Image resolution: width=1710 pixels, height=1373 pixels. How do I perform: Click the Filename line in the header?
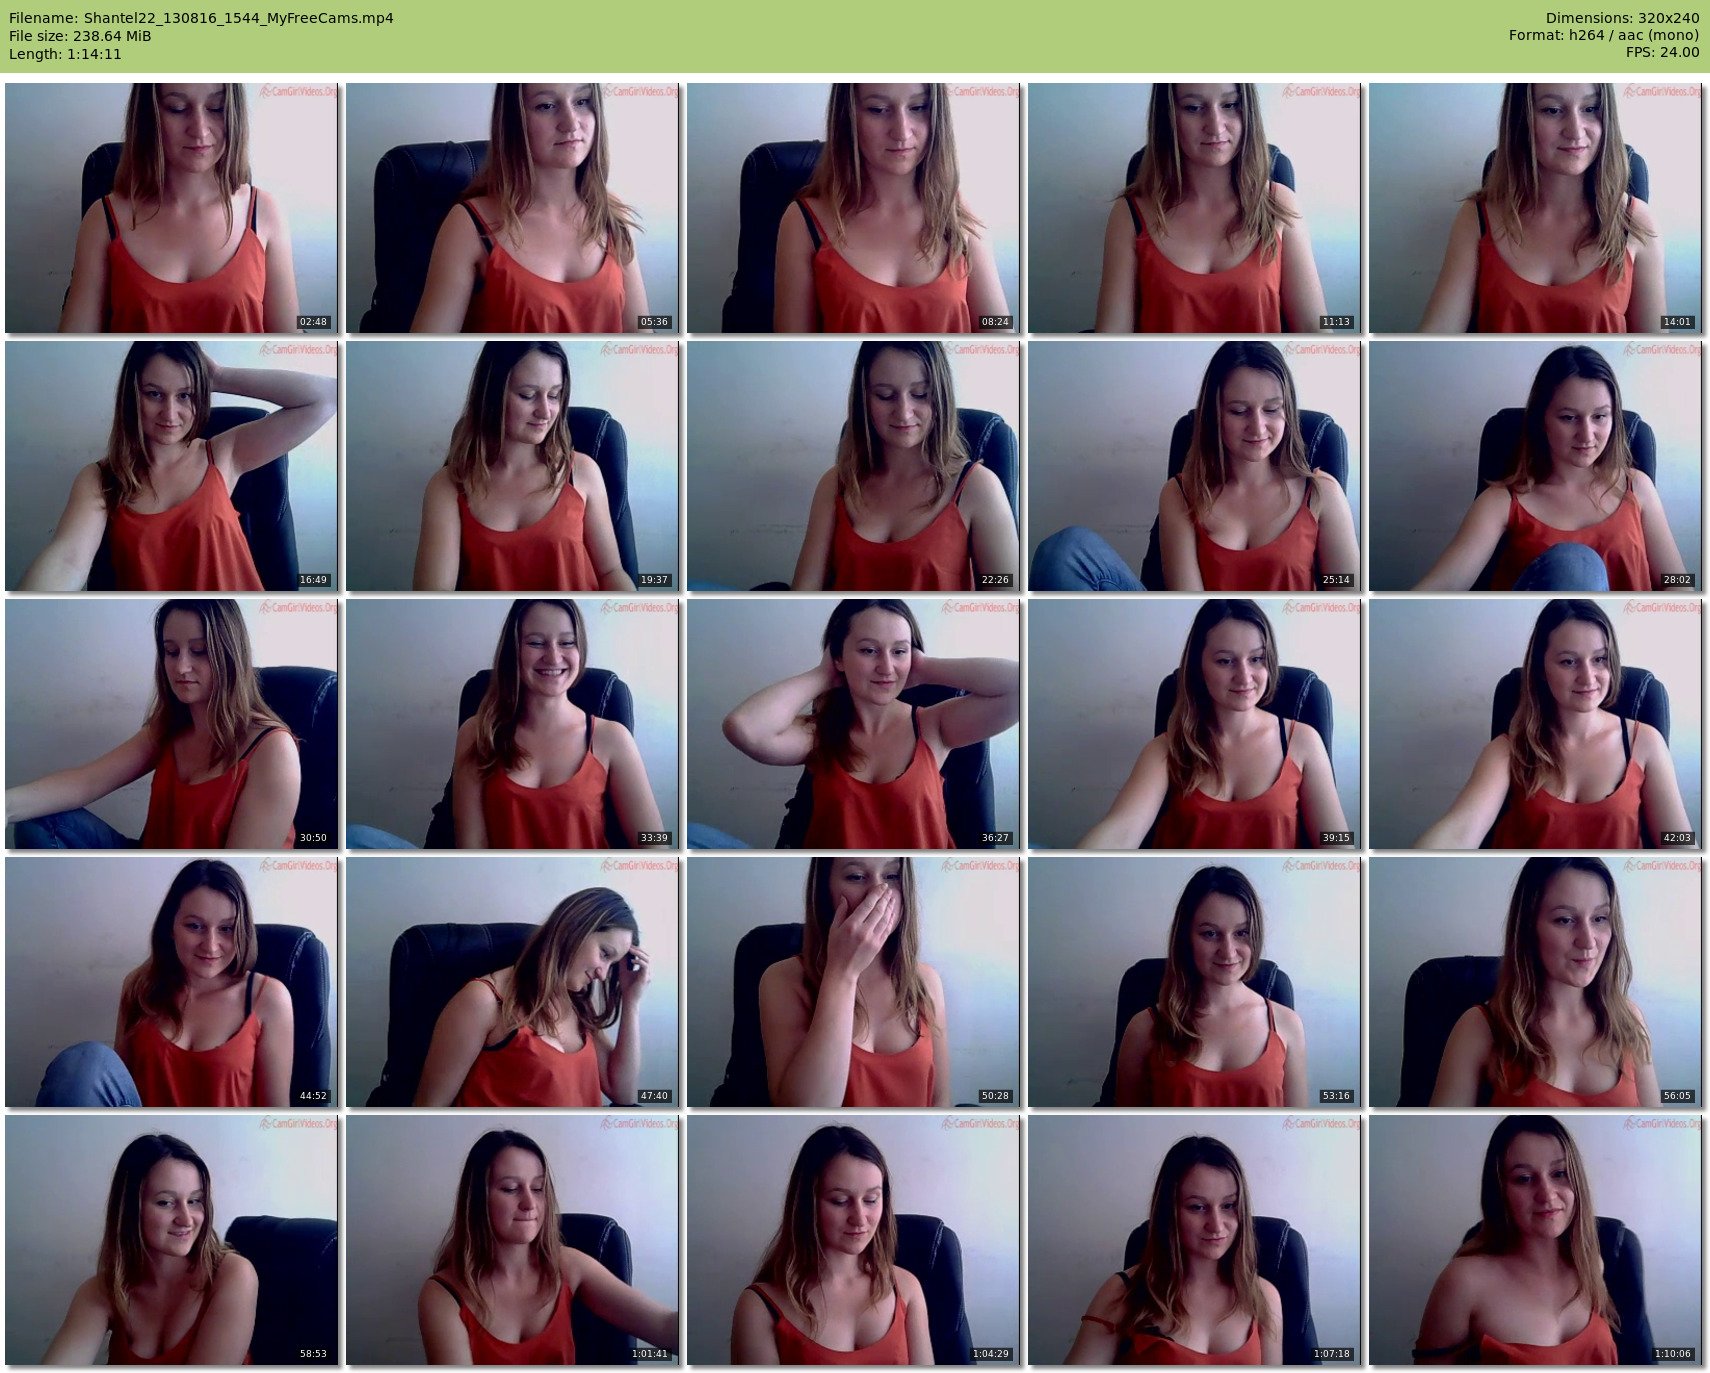[201, 18]
